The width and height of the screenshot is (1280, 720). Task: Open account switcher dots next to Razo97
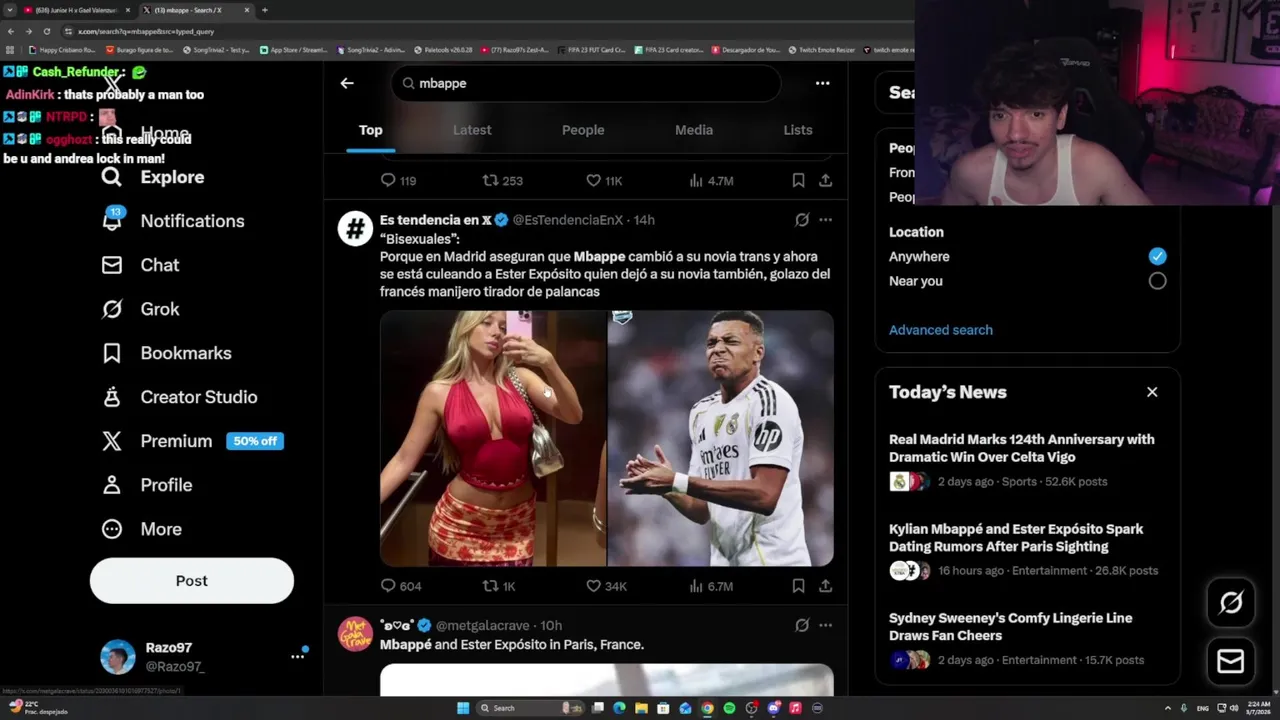(297, 656)
